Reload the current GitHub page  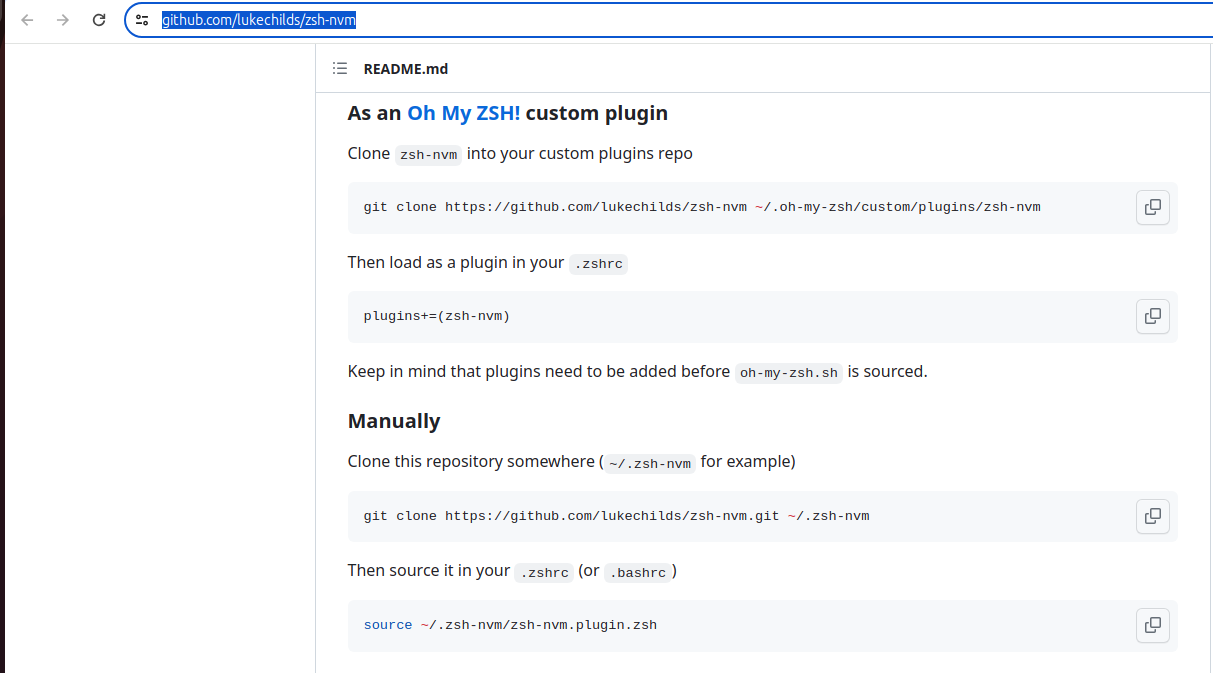99,20
